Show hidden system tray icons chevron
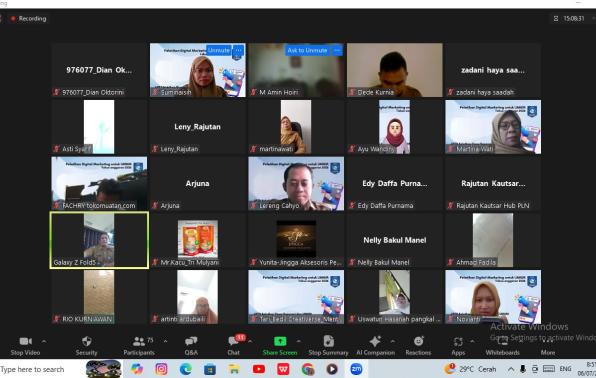 click(x=511, y=369)
